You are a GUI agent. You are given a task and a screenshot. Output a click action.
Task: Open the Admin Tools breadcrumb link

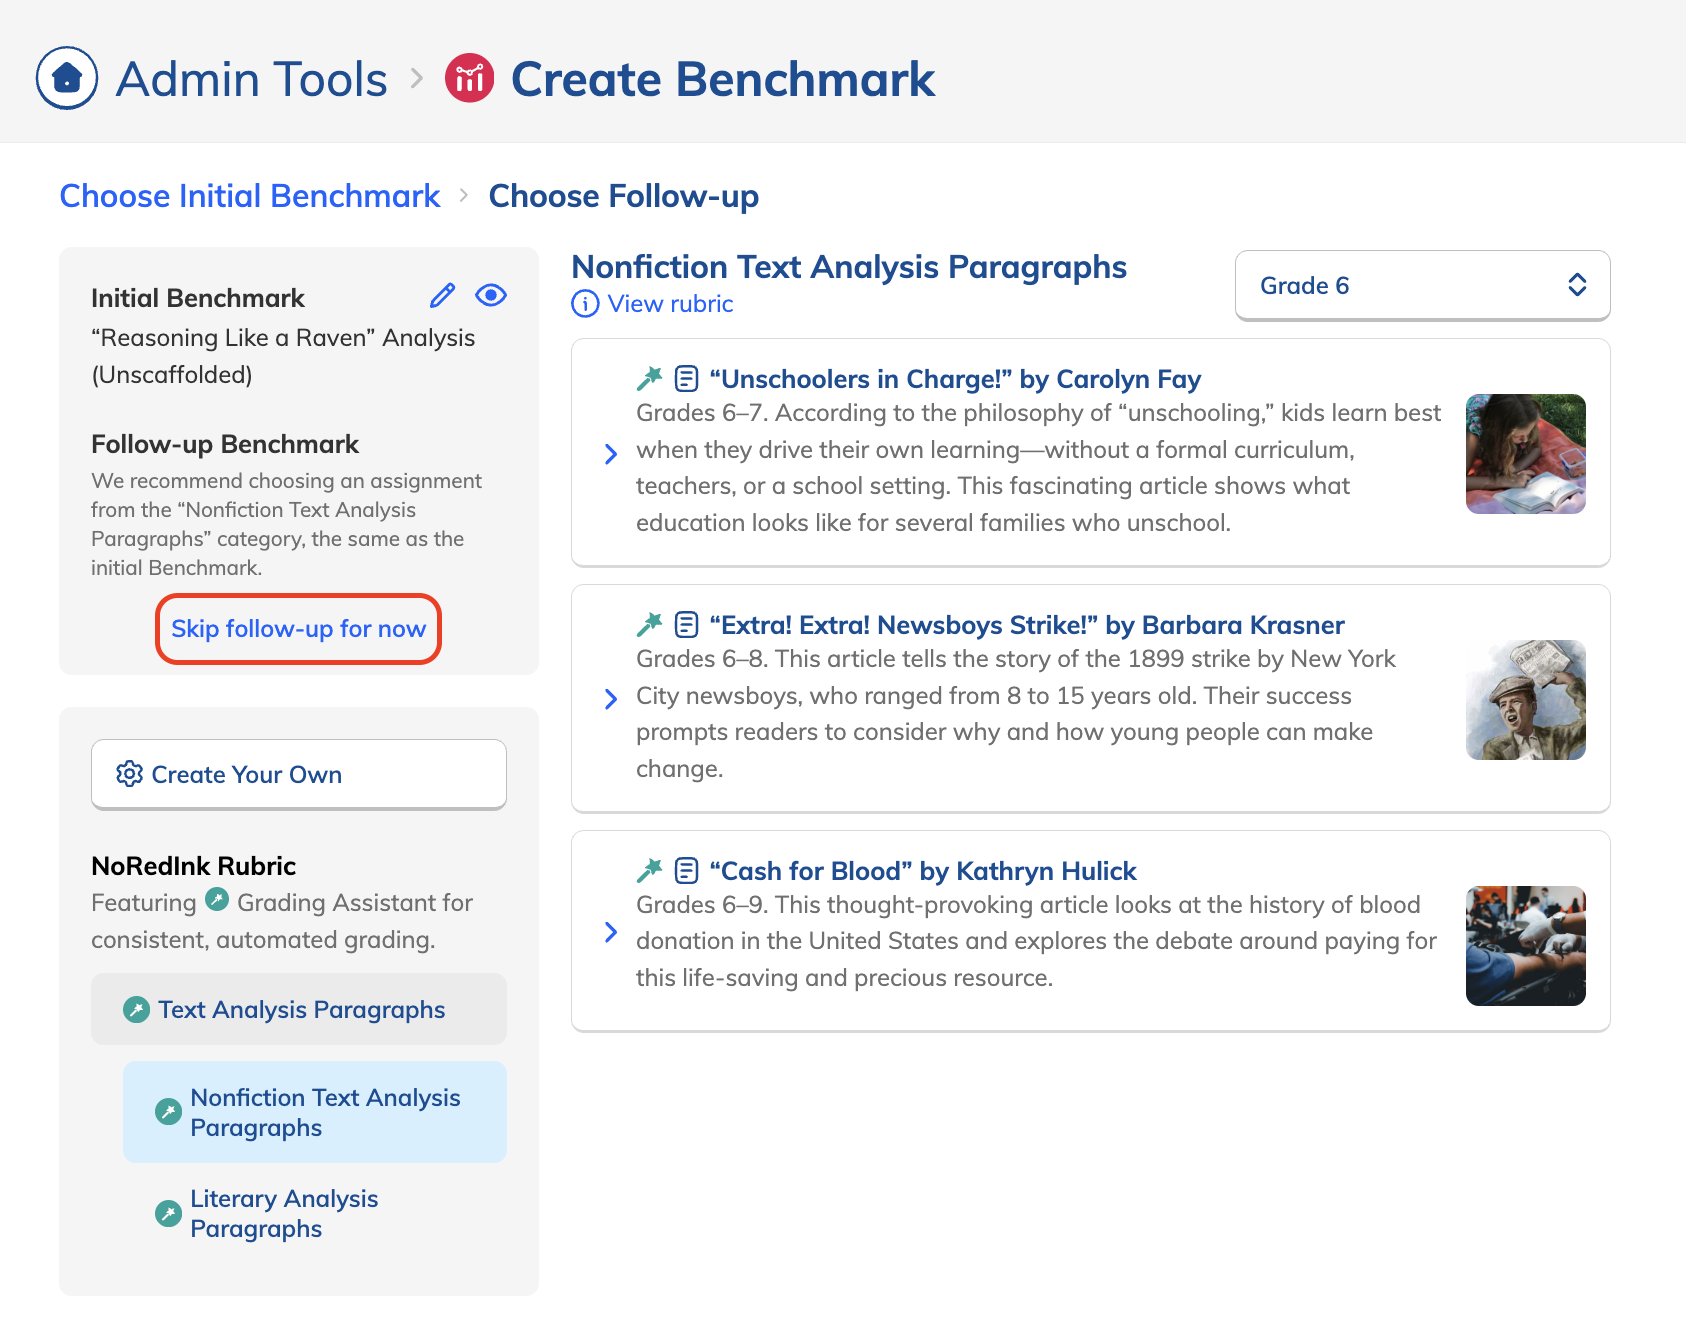(251, 79)
